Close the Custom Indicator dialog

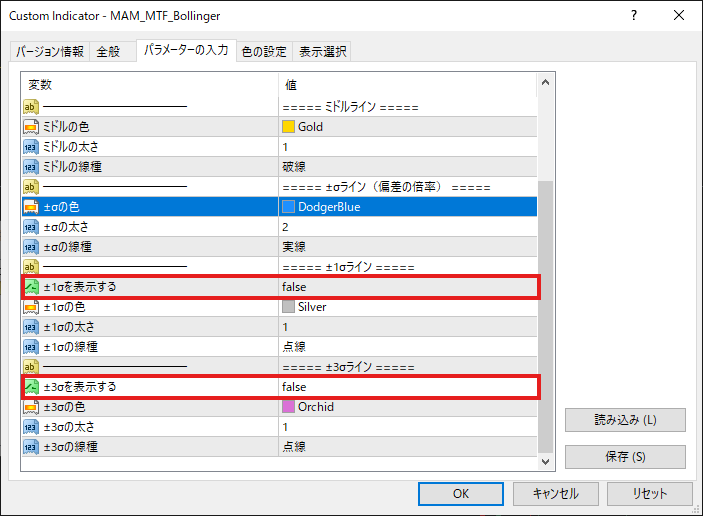pyautogui.click(x=679, y=15)
